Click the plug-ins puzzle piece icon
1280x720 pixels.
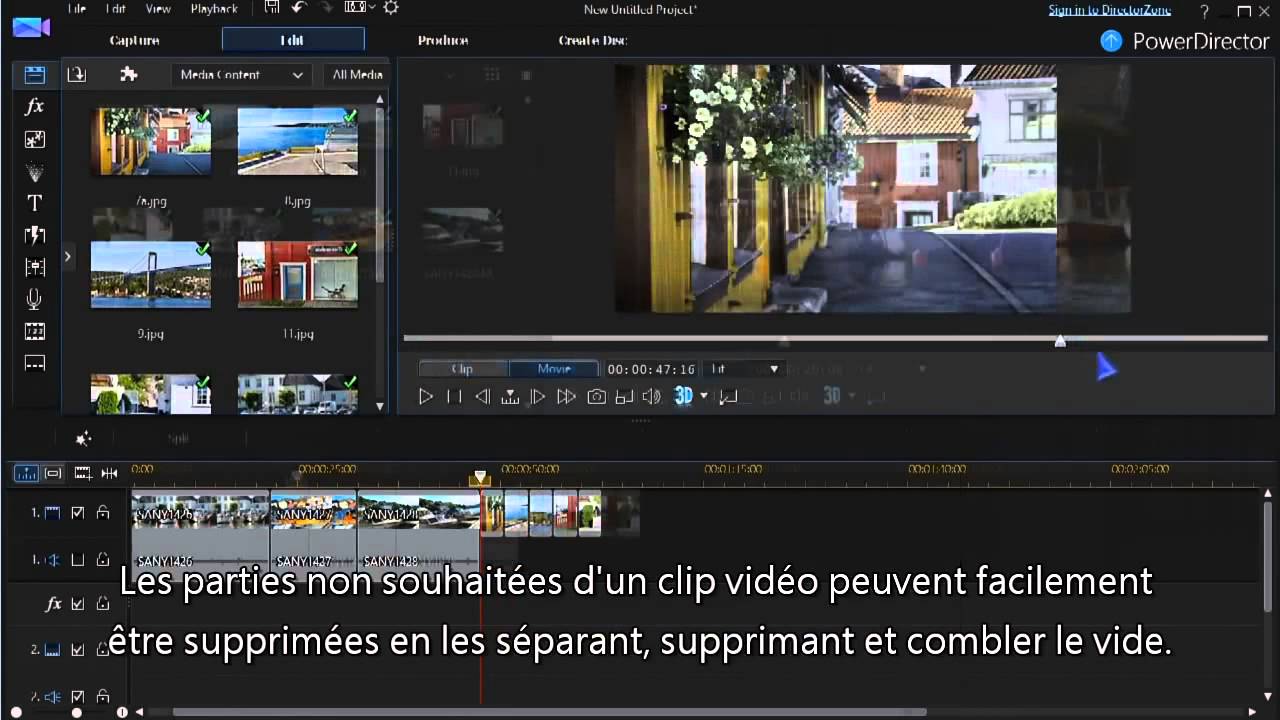[128, 74]
